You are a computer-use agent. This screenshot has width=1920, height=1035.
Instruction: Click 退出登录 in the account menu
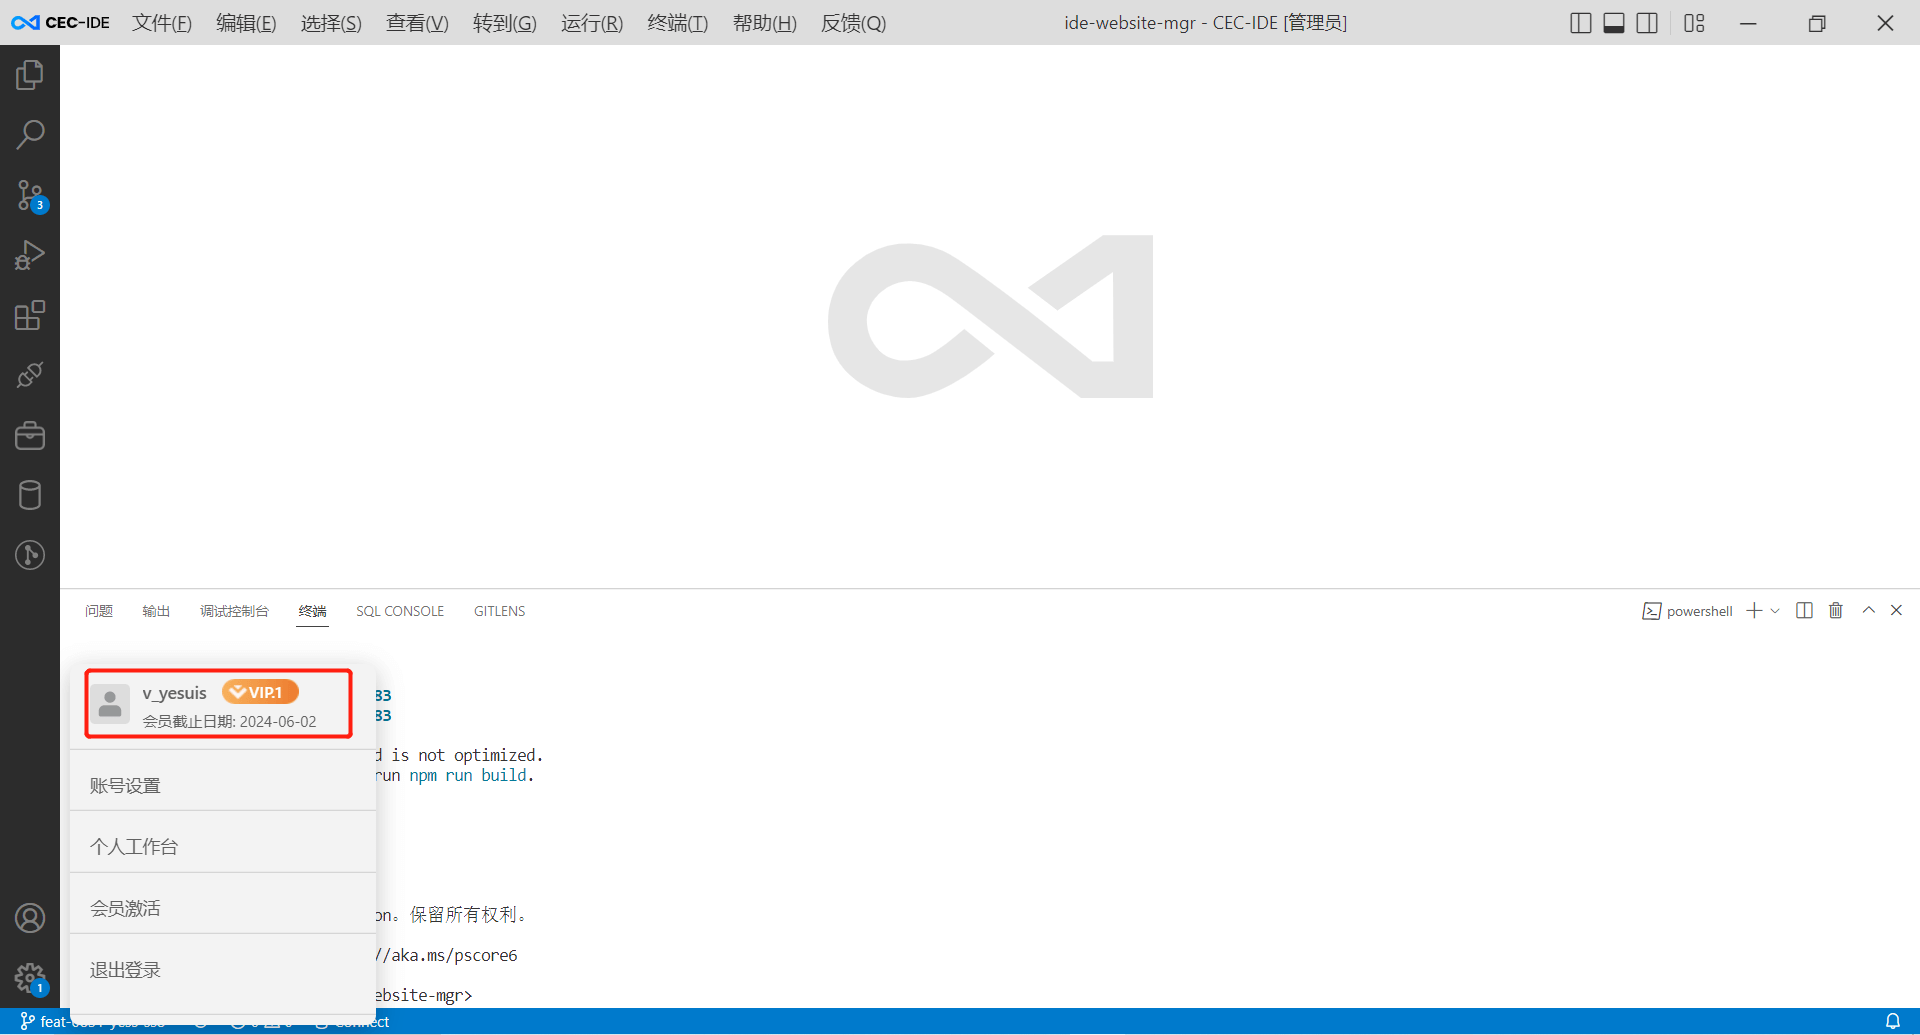(124, 968)
